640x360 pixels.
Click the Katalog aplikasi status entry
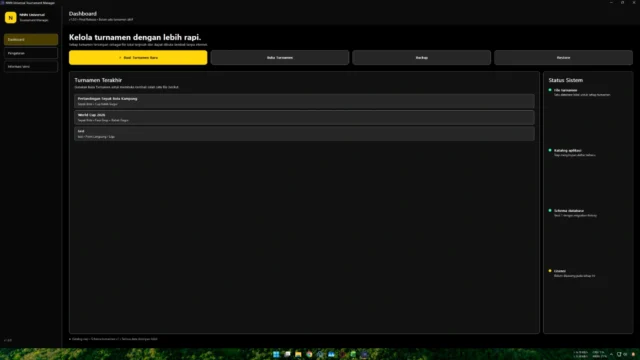[x=572, y=153]
